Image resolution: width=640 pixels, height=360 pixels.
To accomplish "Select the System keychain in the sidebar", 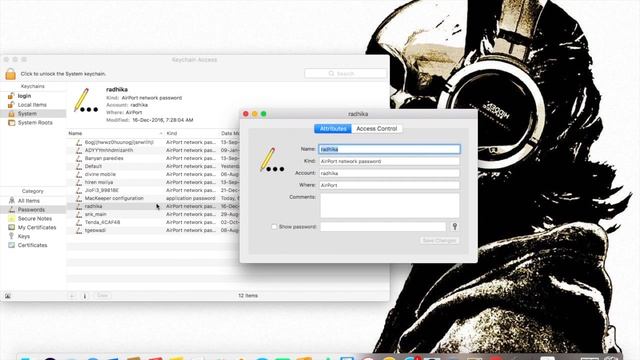I will click(x=33, y=113).
